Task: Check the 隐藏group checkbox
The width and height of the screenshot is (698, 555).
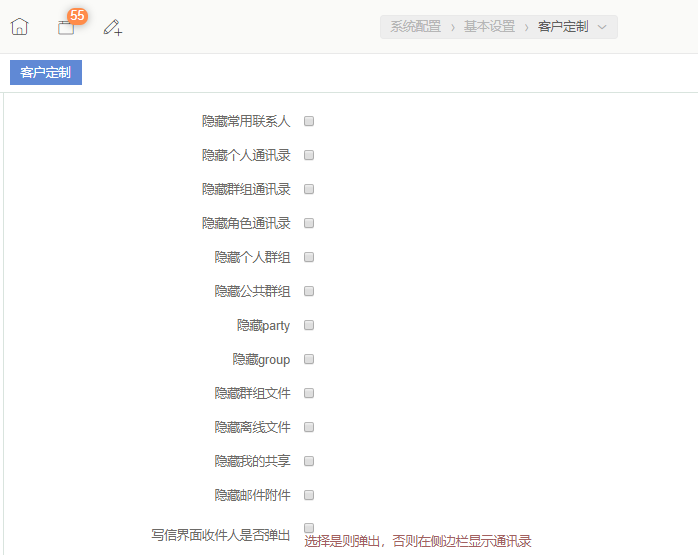Action: (309, 359)
